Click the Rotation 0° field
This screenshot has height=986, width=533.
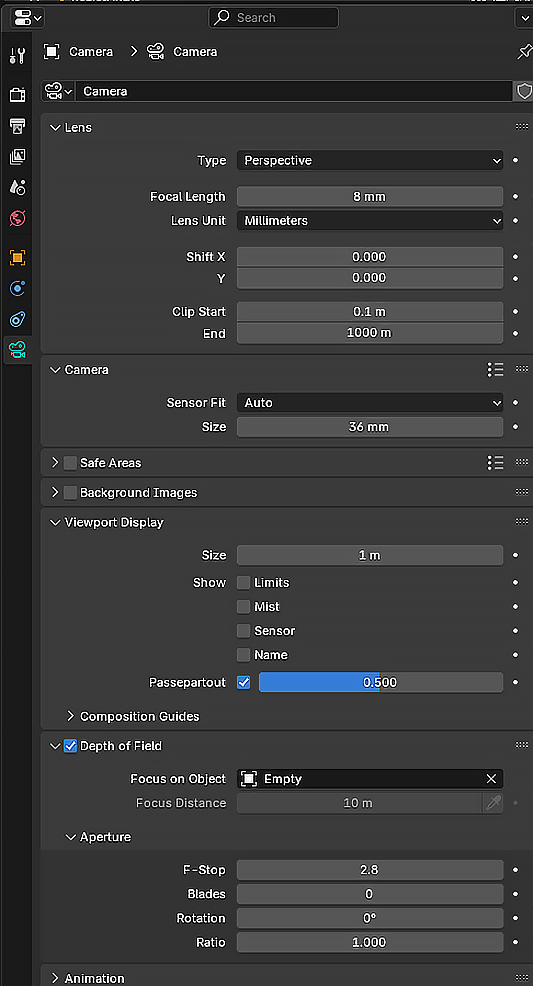370,918
